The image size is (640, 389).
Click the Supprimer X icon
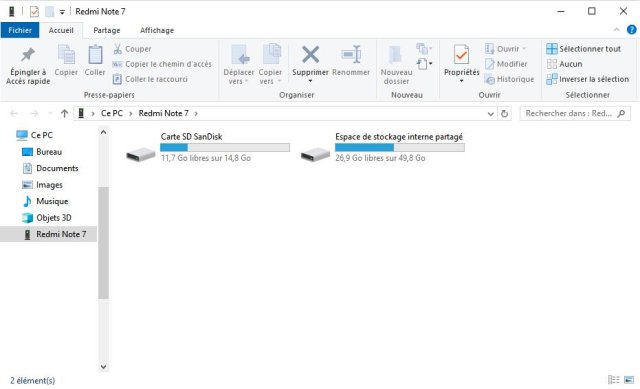310,54
